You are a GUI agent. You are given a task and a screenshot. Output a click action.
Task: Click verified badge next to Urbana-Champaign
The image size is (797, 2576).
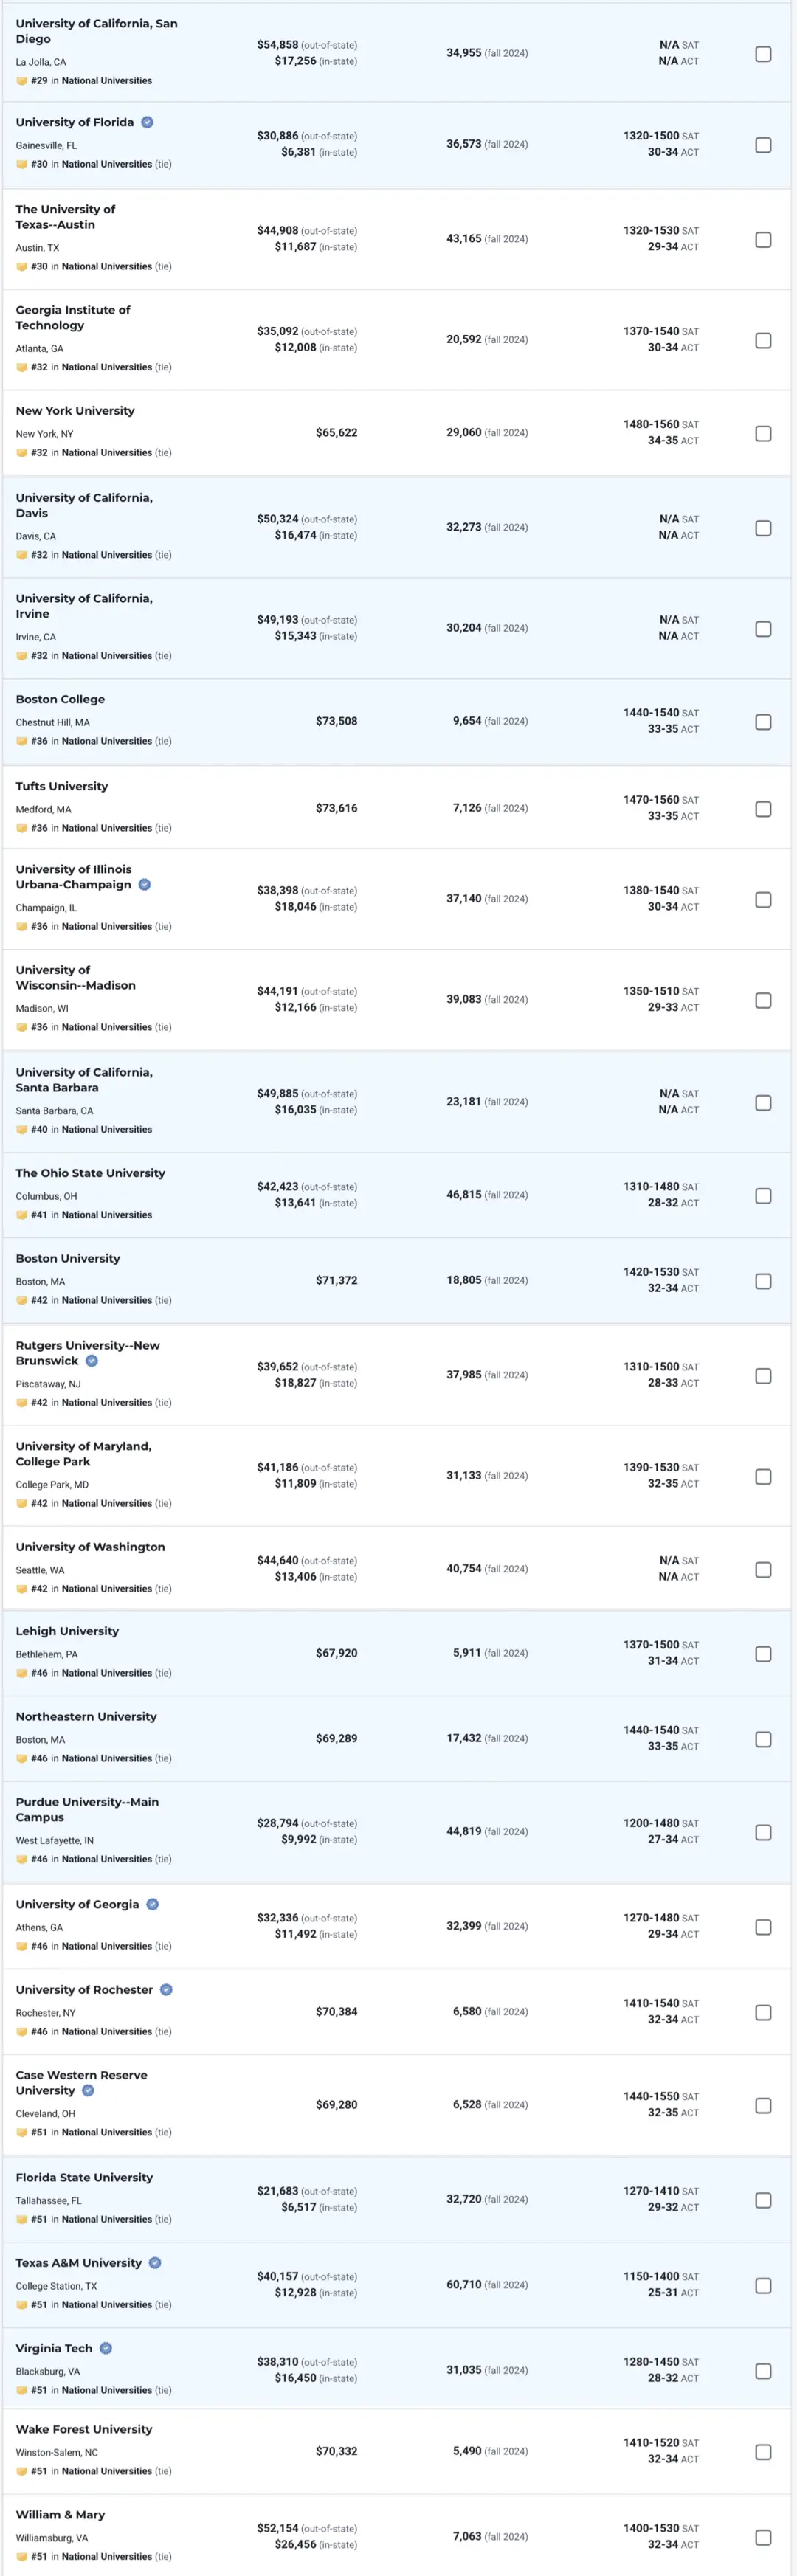145,885
